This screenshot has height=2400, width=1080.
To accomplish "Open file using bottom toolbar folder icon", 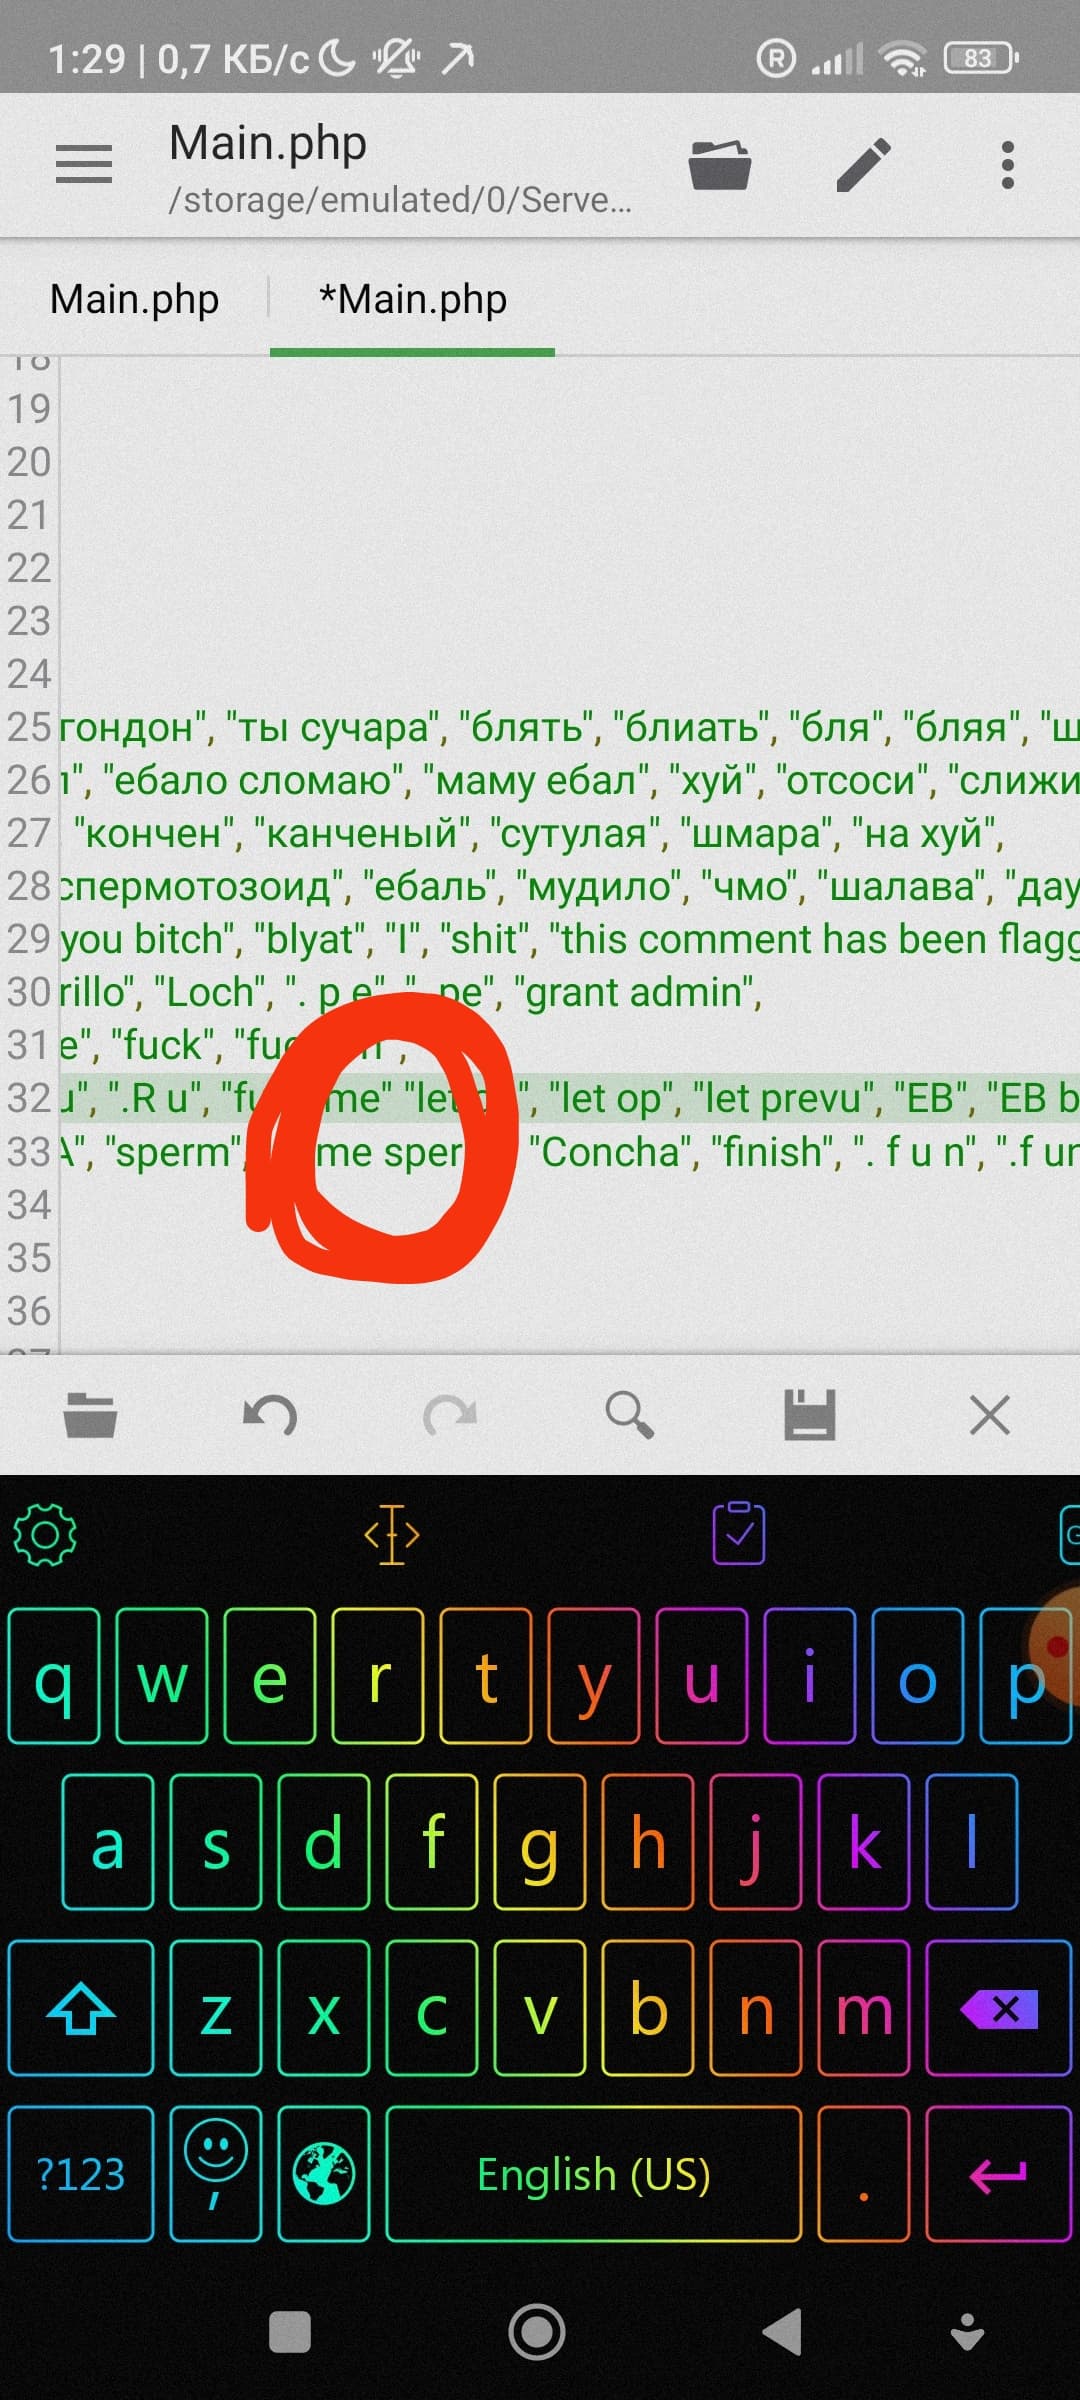I will [91, 1414].
